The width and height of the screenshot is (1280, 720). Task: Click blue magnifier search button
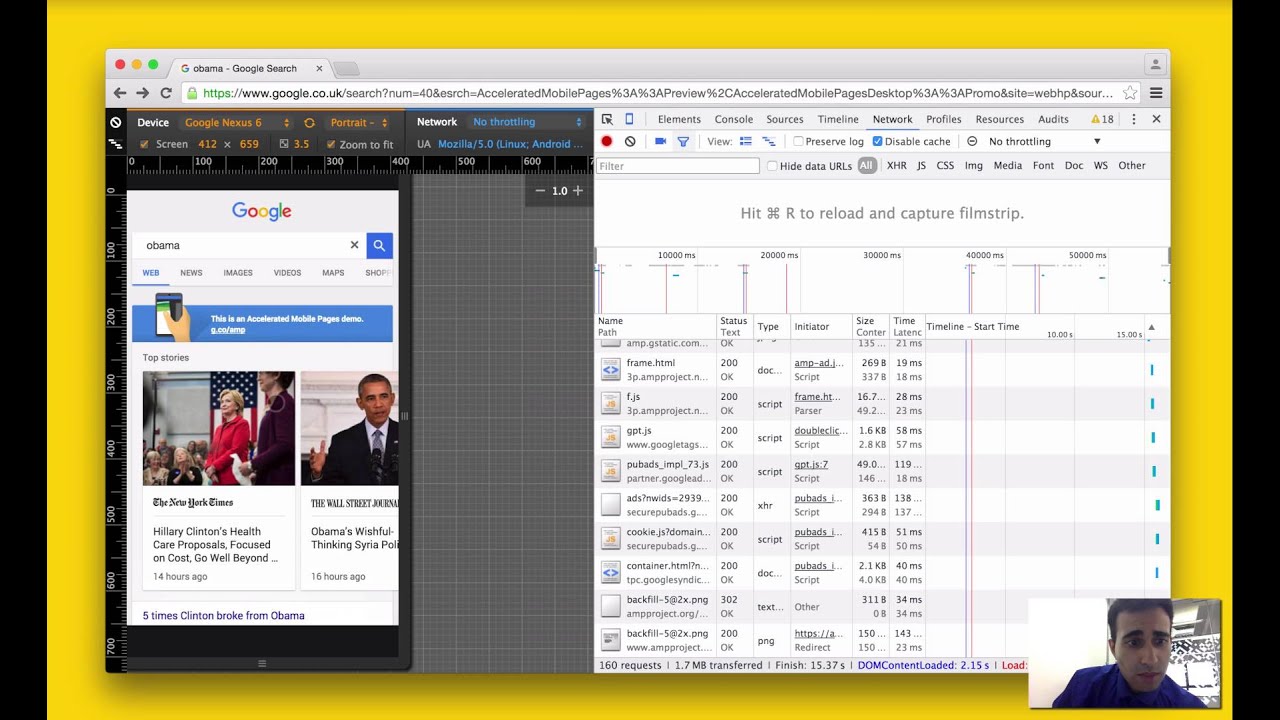point(379,245)
